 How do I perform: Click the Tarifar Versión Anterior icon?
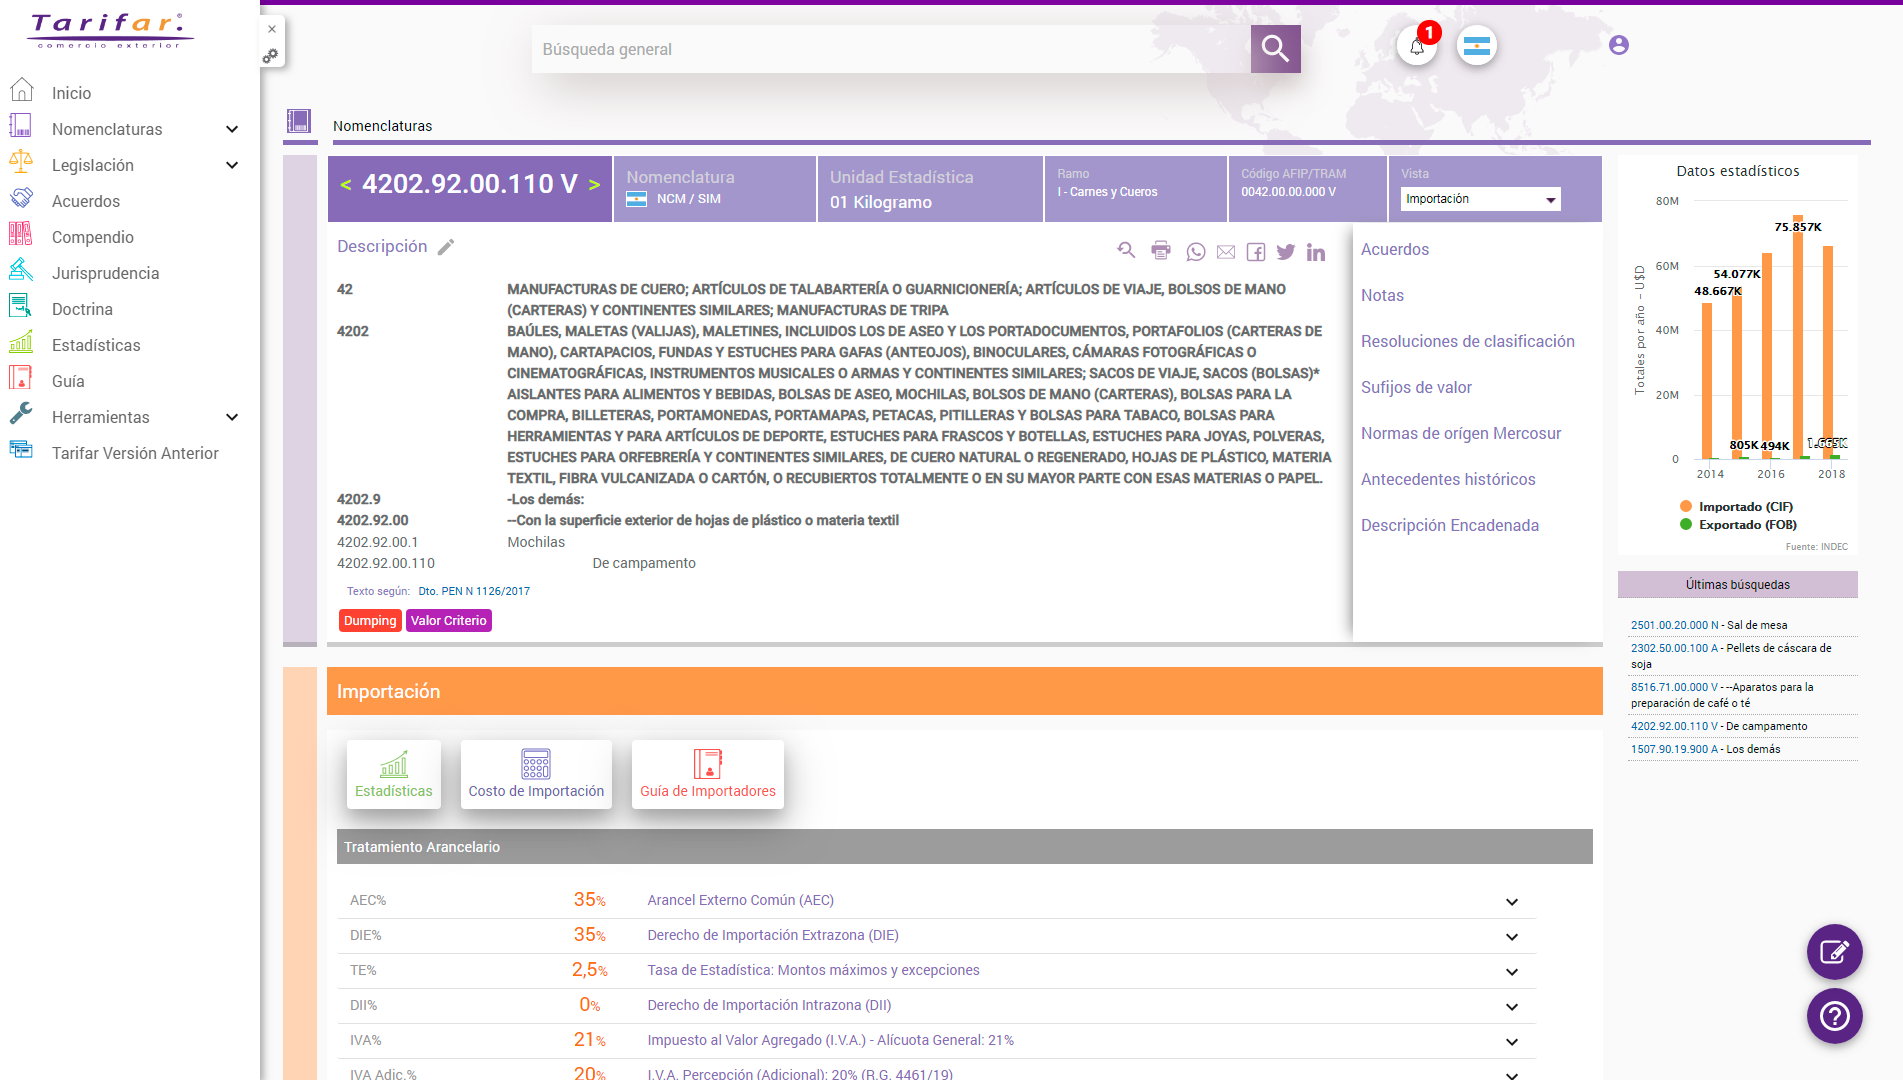(x=21, y=451)
